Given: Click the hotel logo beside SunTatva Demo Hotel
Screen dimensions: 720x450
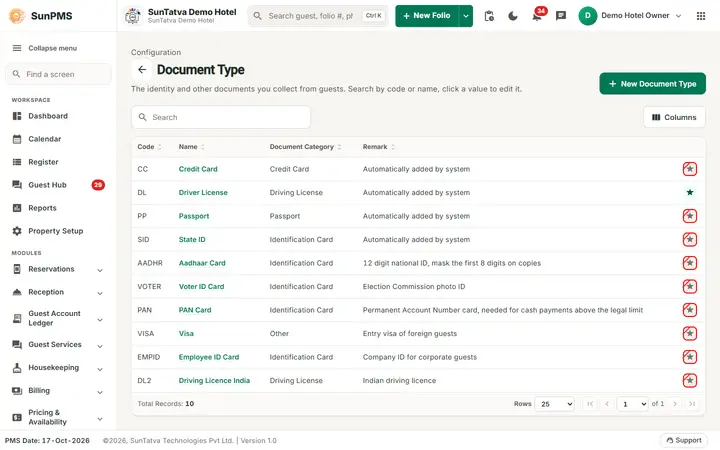Looking at the screenshot, I should click(x=133, y=16).
